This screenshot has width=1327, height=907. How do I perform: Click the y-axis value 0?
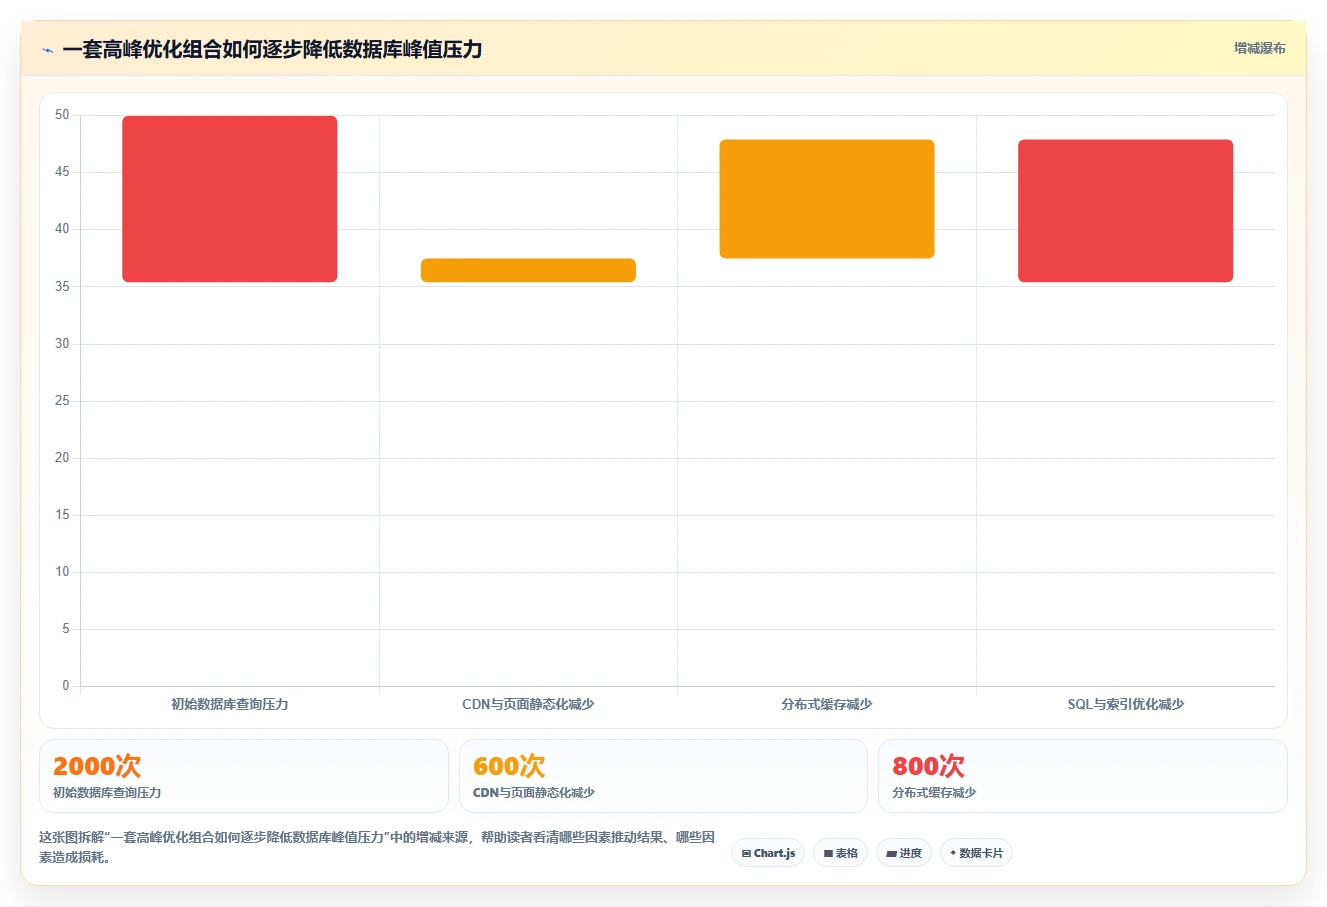66,685
